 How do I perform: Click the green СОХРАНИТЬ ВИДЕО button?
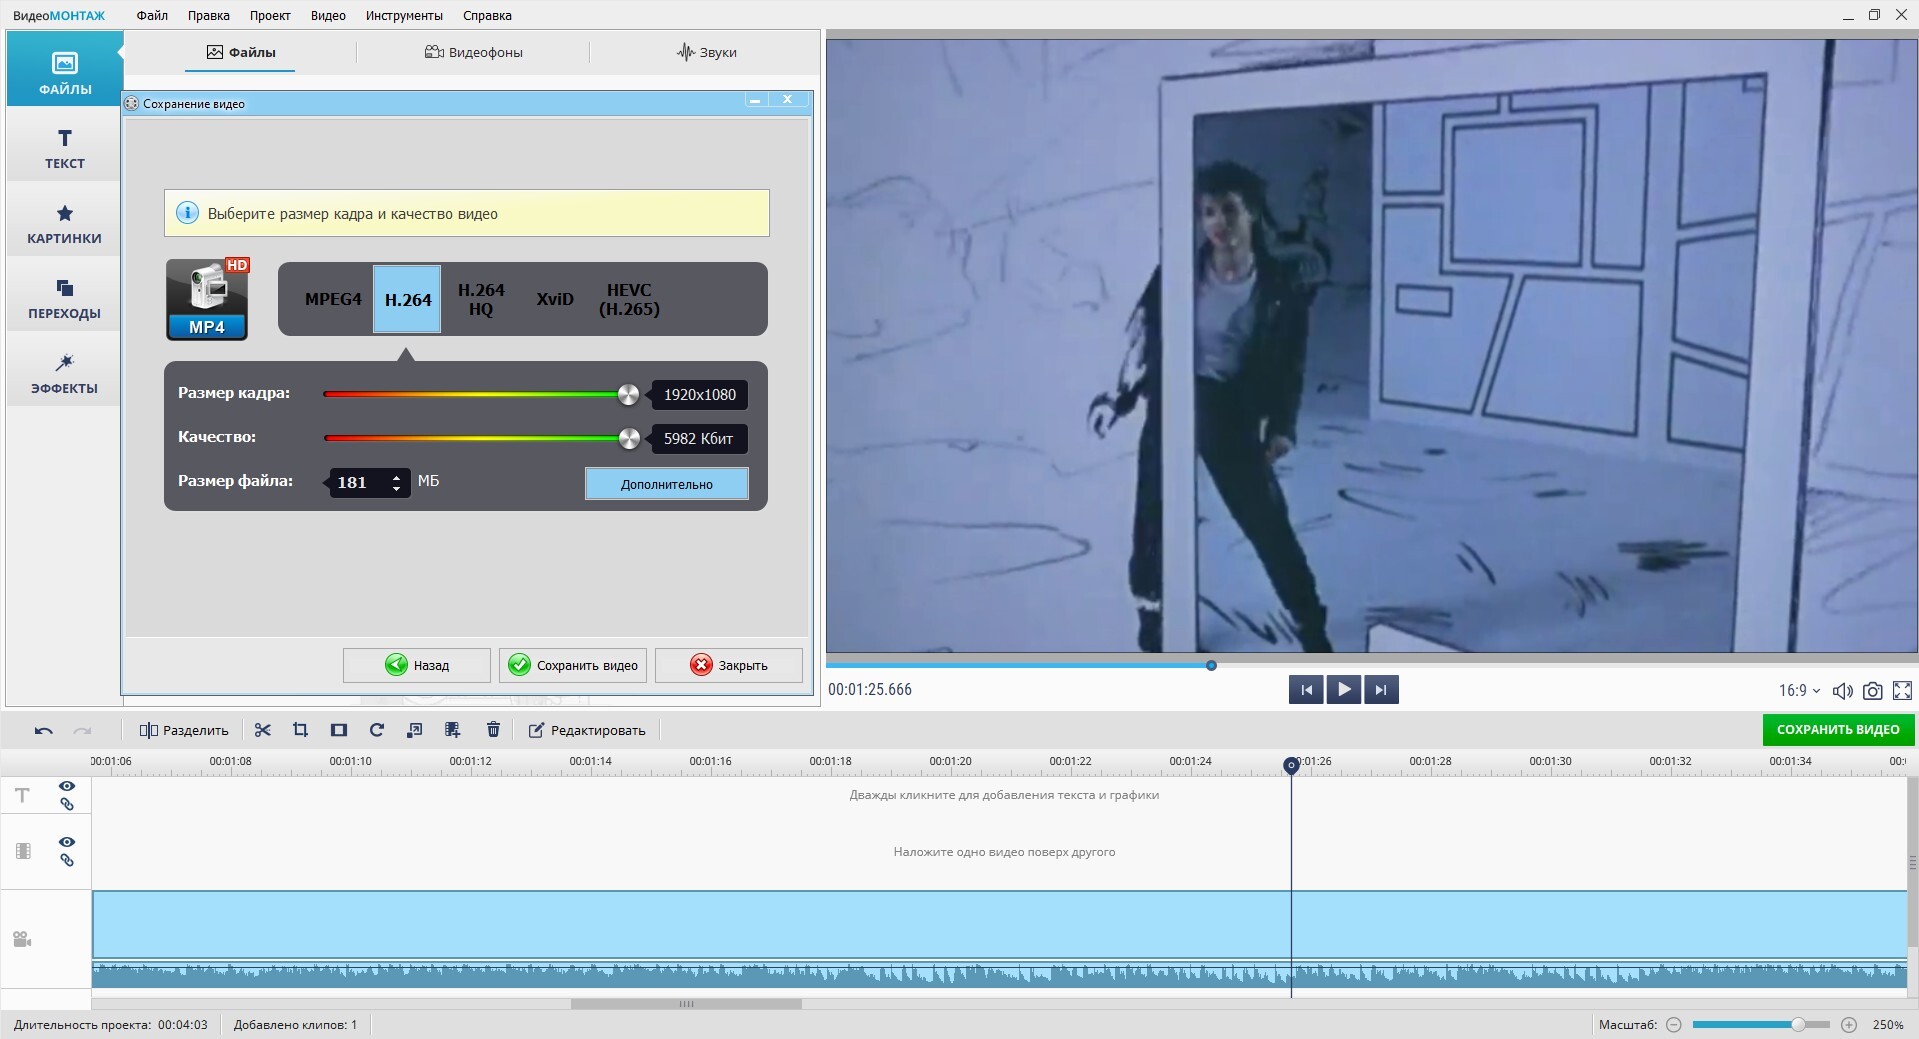point(1838,730)
